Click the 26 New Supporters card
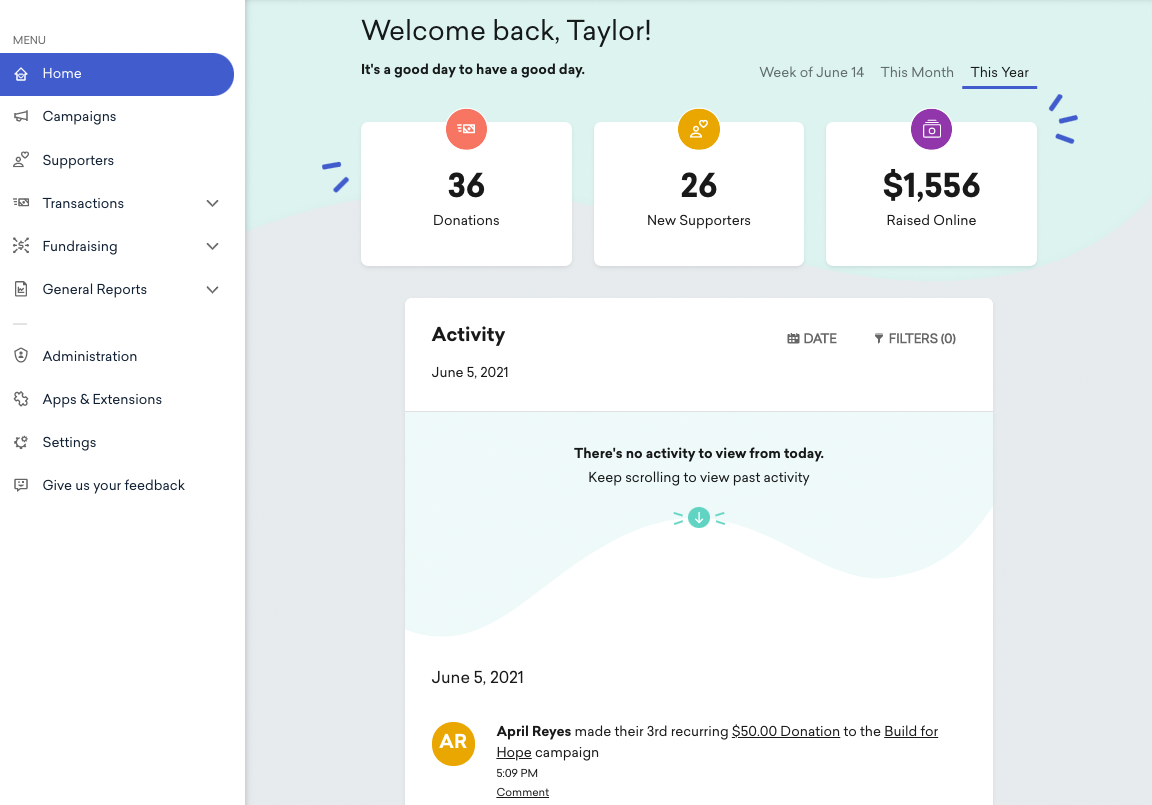Viewport: 1152px width, 805px height. [x=699, y=194]
